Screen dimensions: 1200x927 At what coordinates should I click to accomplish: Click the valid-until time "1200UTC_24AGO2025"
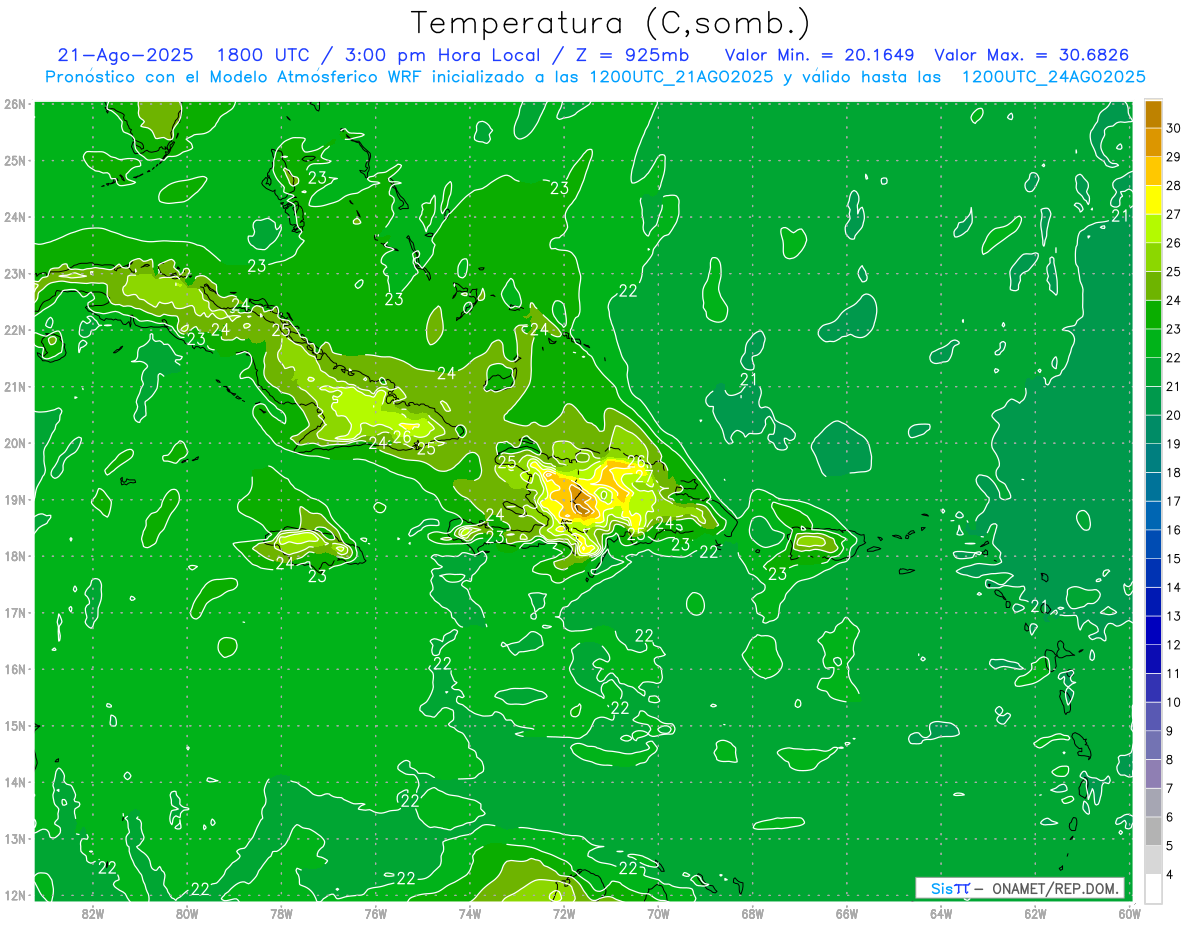coord(1053,77)
